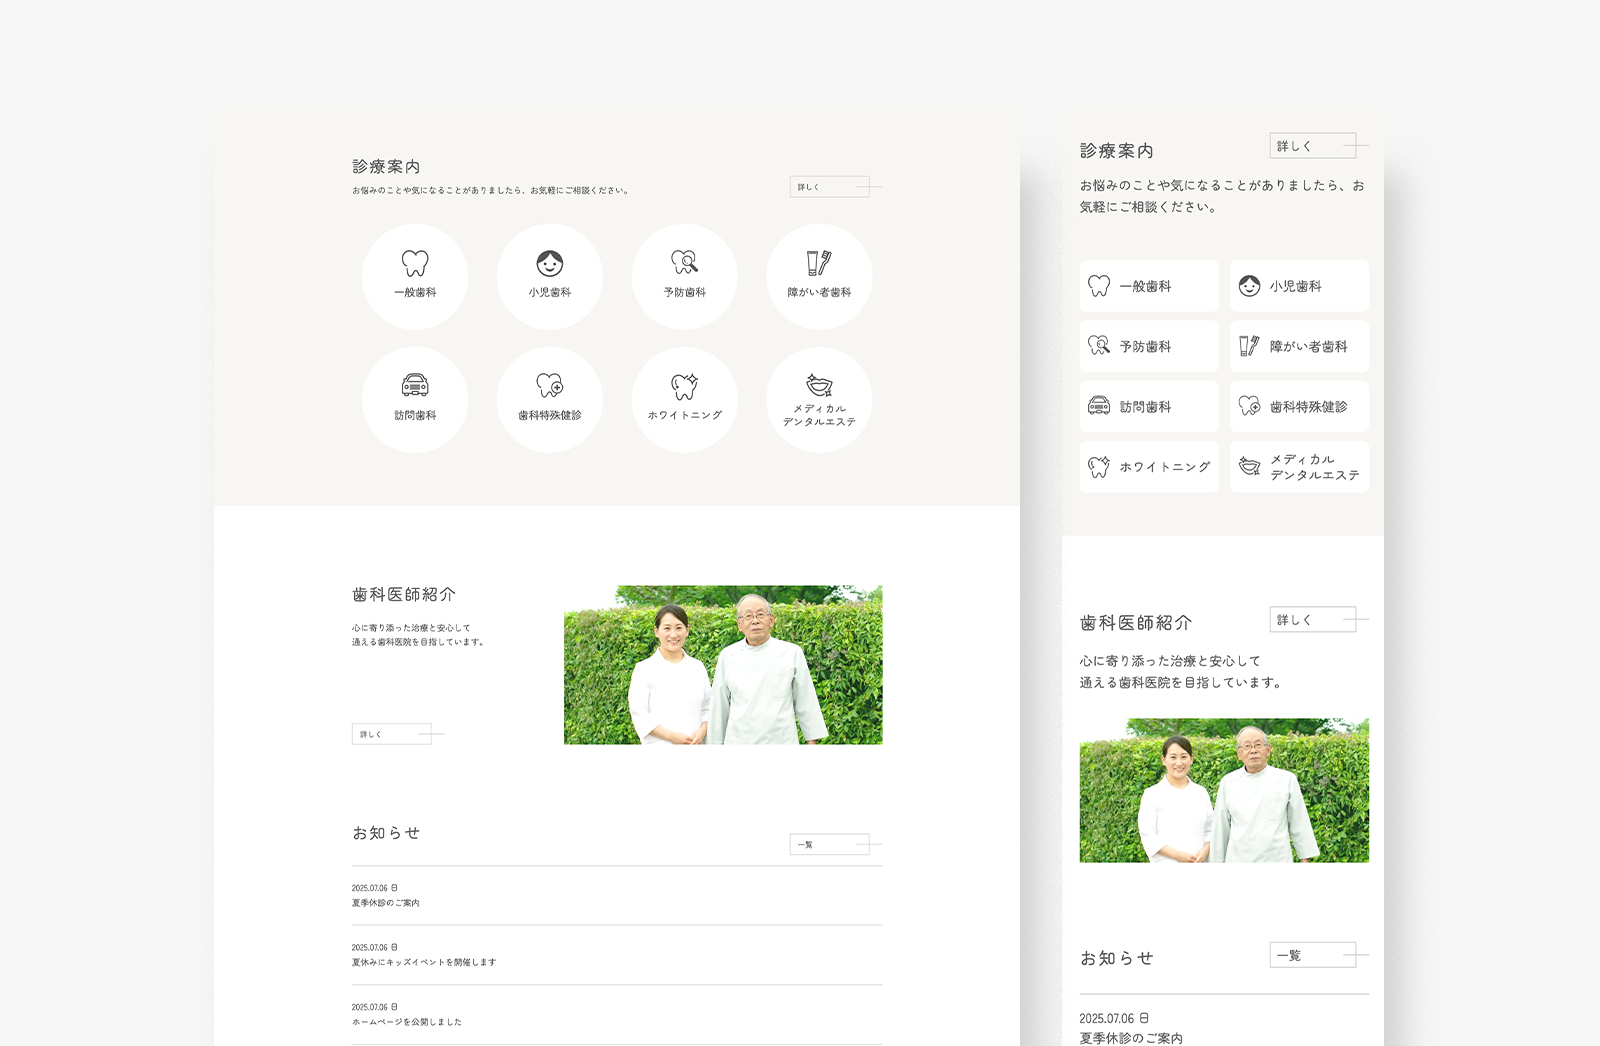
Task: Open 歯科特殊健診 circle in desktop layout
Action: 550,400
